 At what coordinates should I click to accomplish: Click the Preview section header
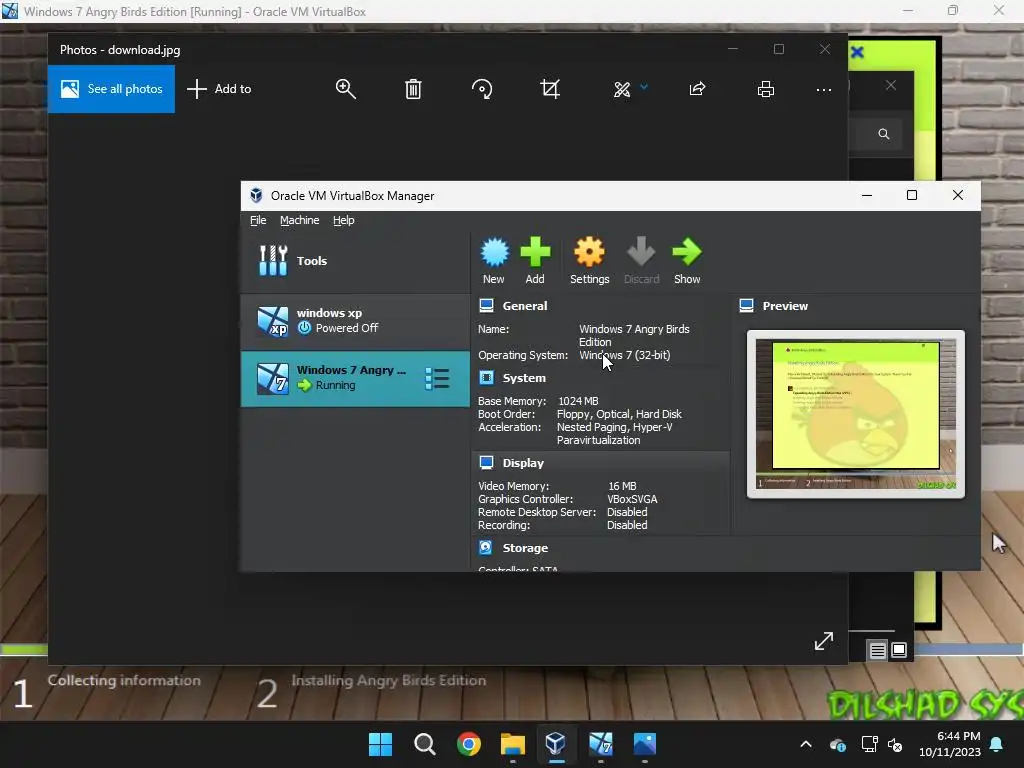[x=785, y=306]
